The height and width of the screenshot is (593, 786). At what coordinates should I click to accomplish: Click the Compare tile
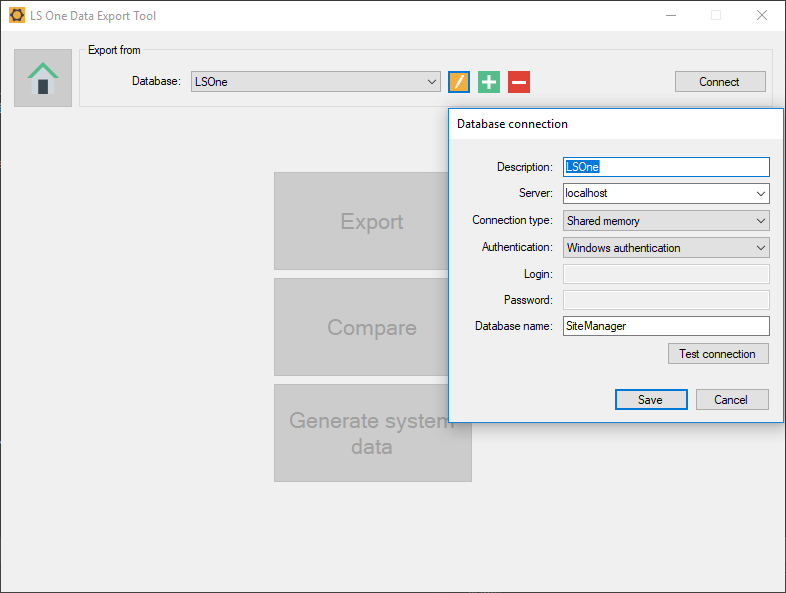point(361,327)
